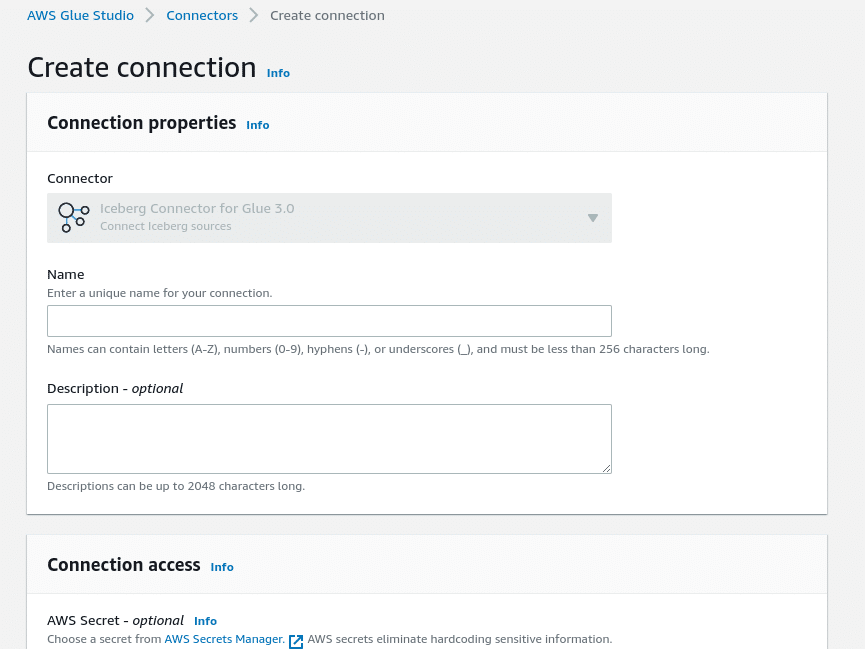Image resolution: width=865 pixels, height=649 pixels.
Task: Focus the connection Name input field
Action: click(x=329, y=321)
